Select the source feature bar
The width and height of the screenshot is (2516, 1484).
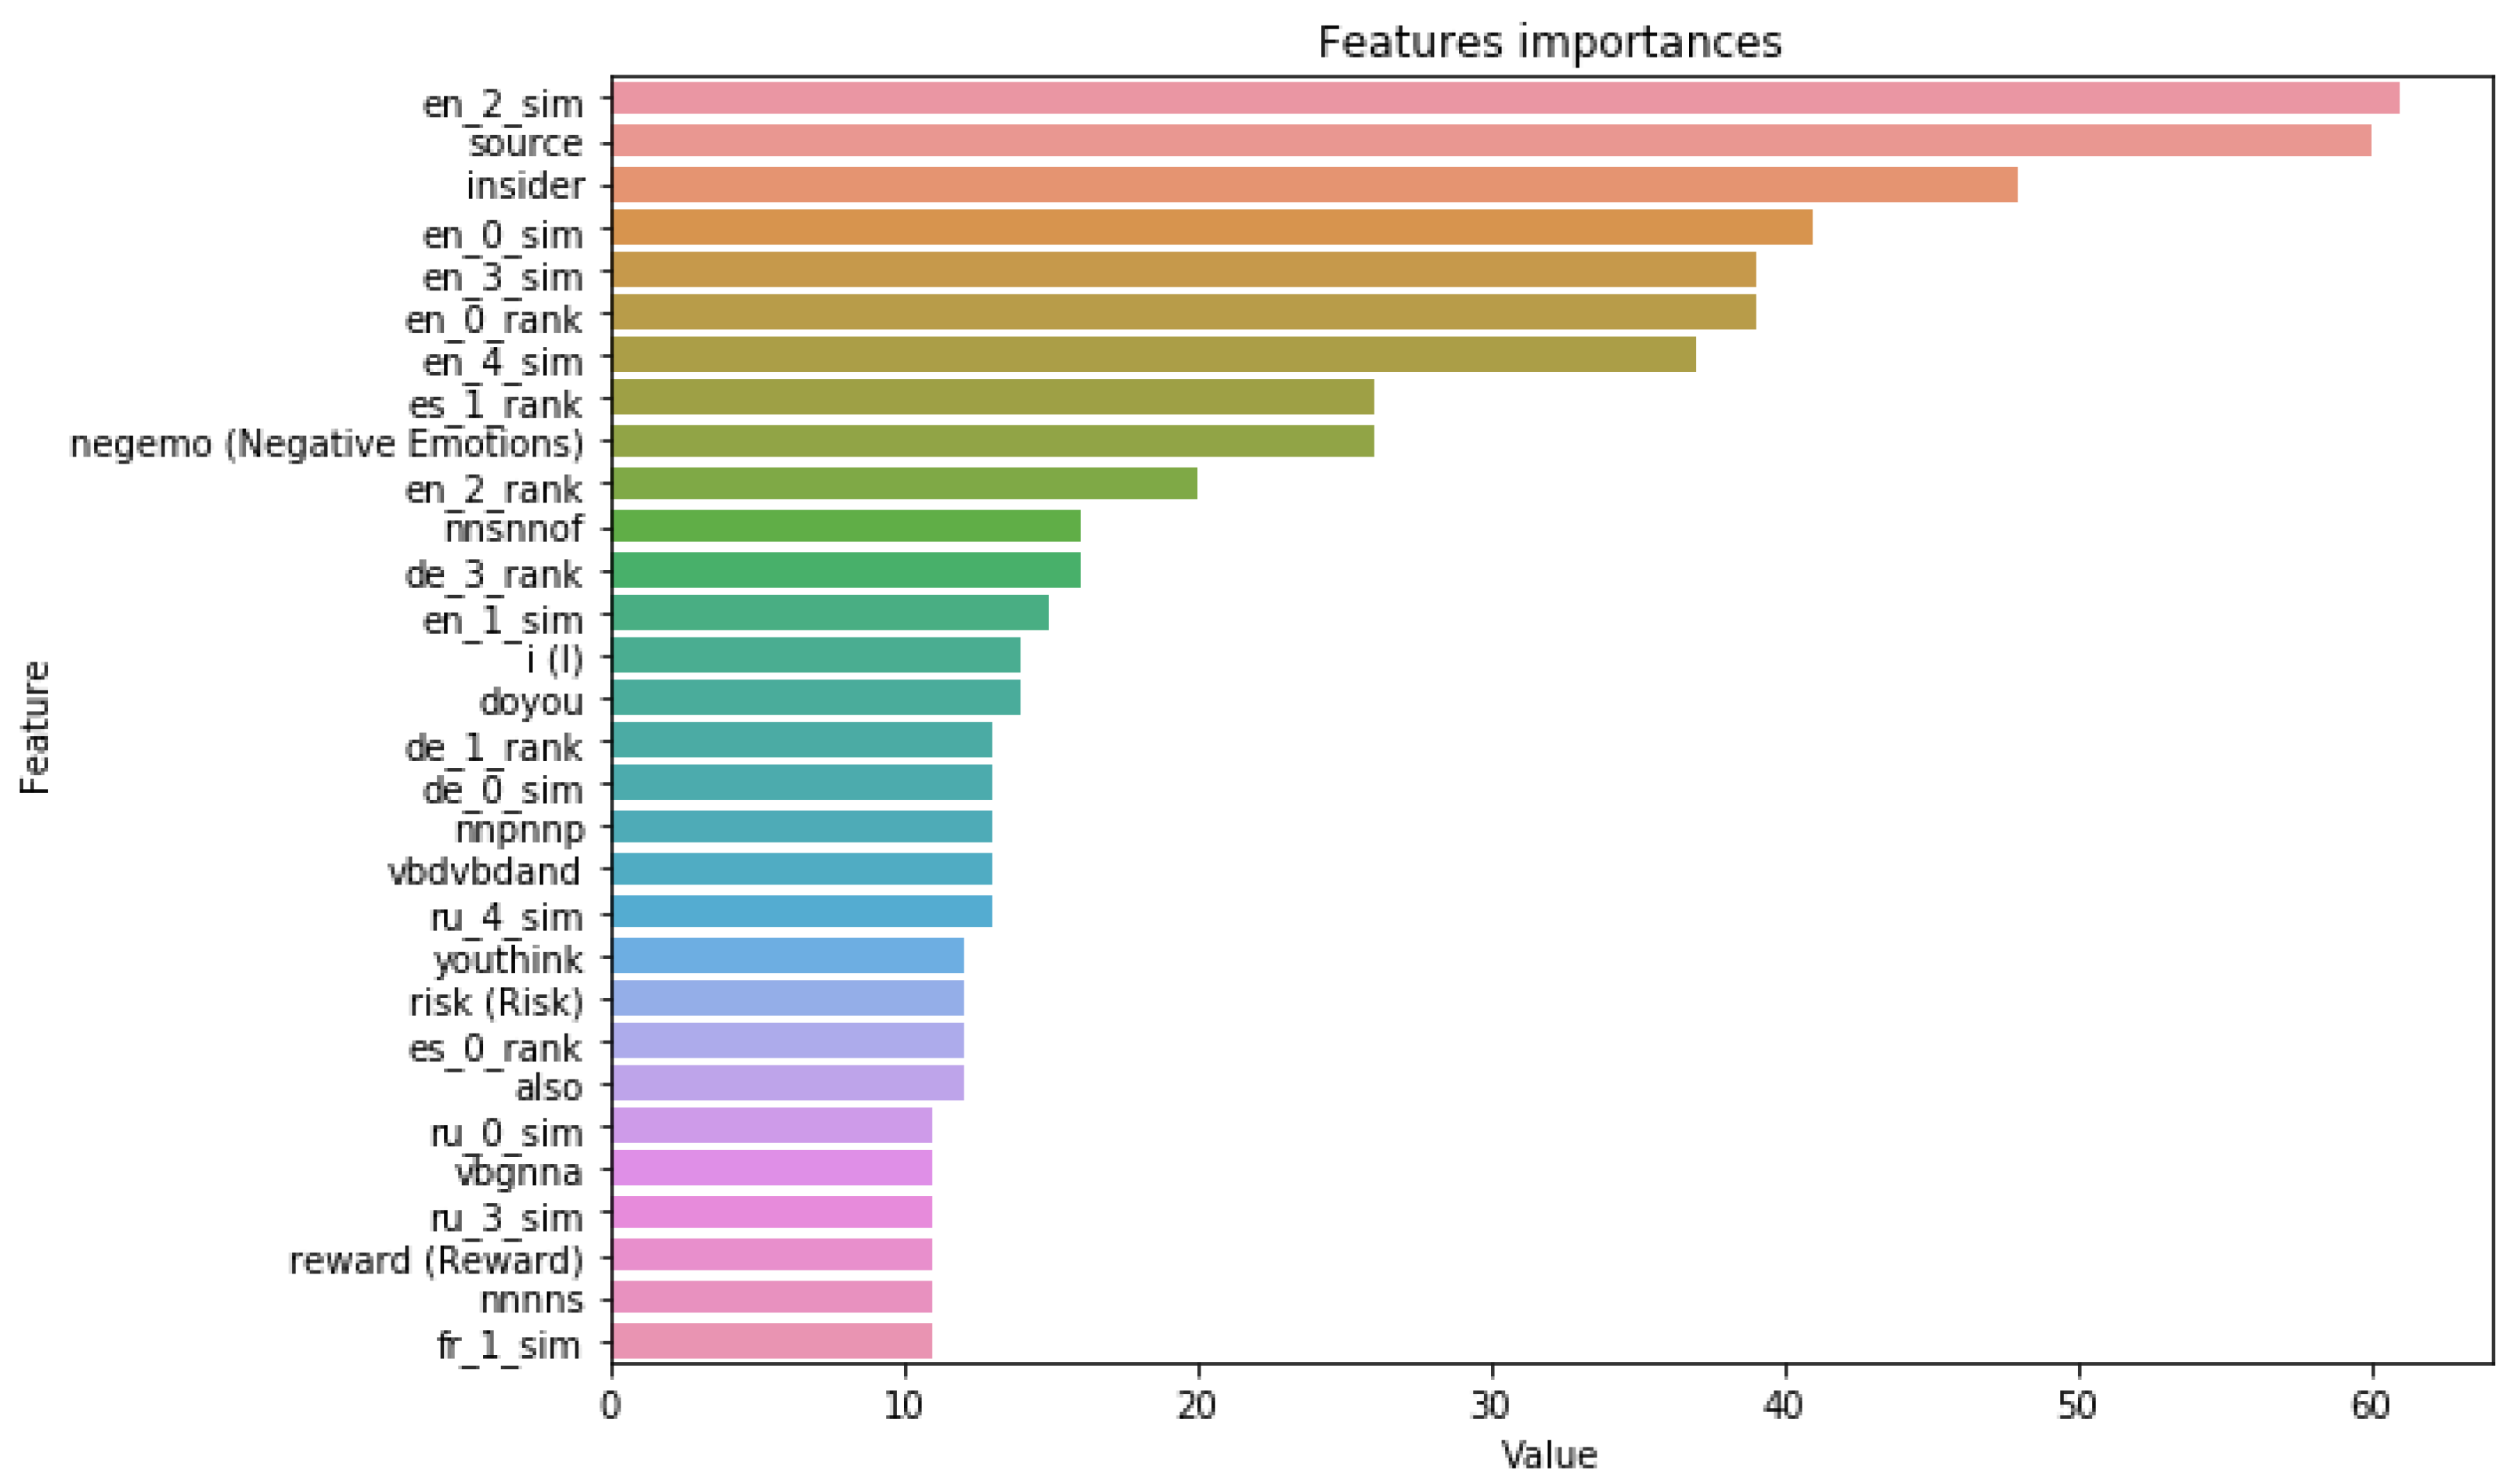1491,141
